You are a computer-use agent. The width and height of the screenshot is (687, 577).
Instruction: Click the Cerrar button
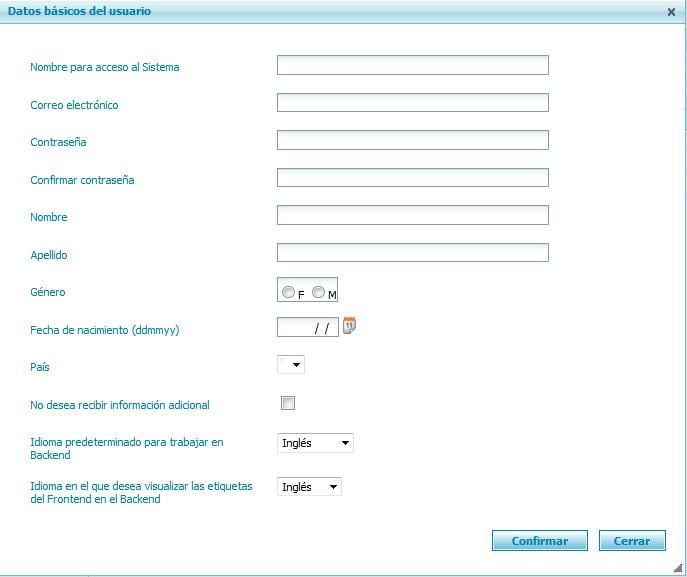(x=632, y=541)
